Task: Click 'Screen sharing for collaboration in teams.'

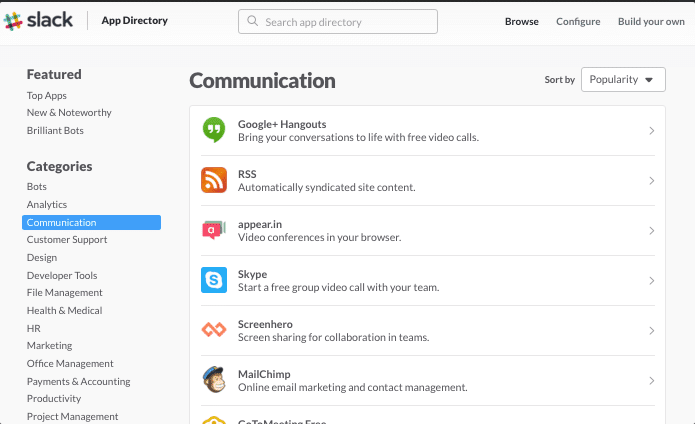Action: pos(333,338)
